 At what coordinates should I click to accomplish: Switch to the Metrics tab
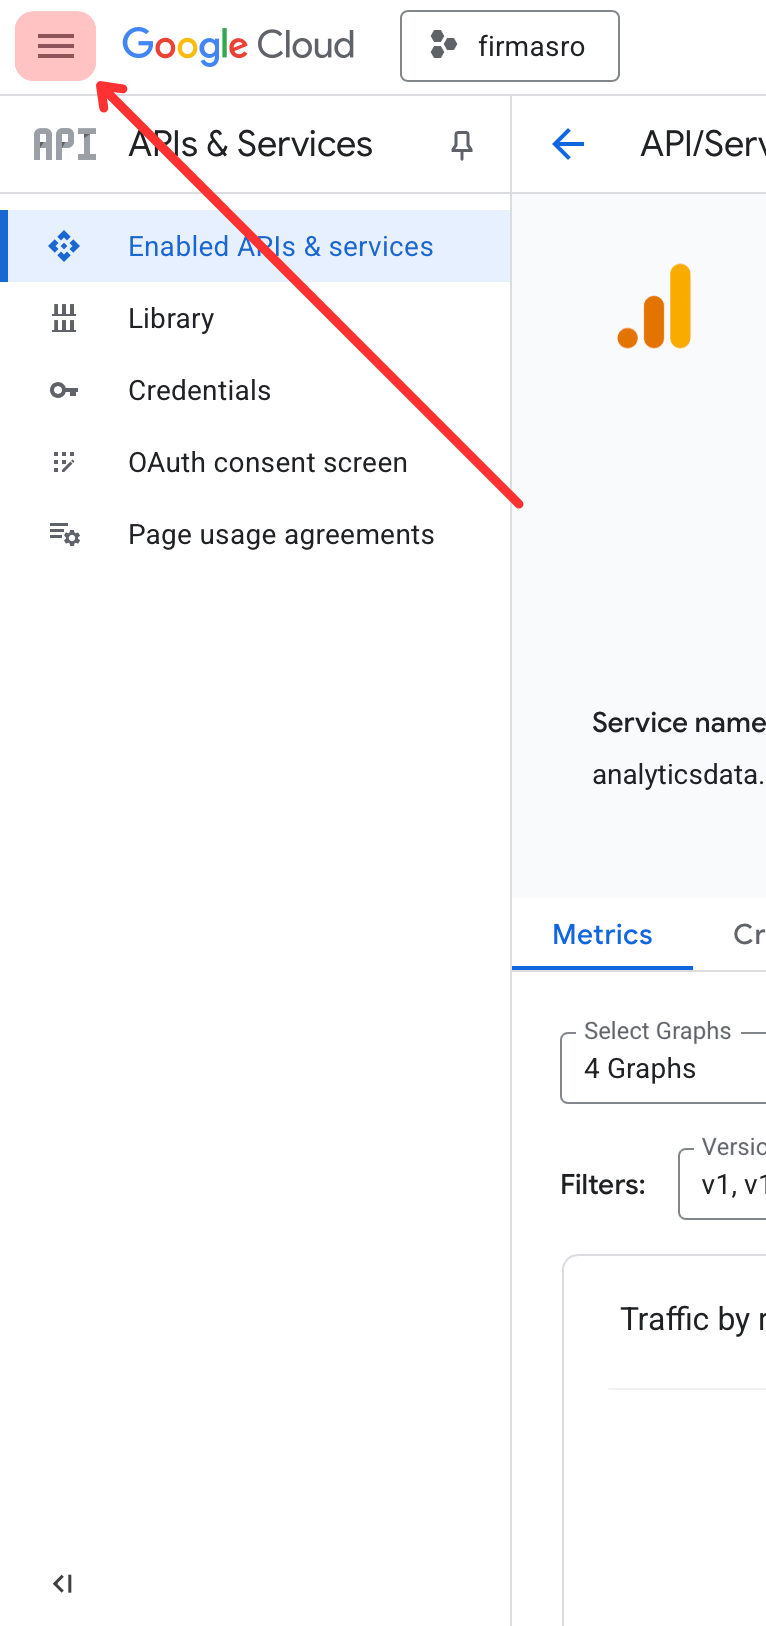pyautogui.click(x=602, y=934)
